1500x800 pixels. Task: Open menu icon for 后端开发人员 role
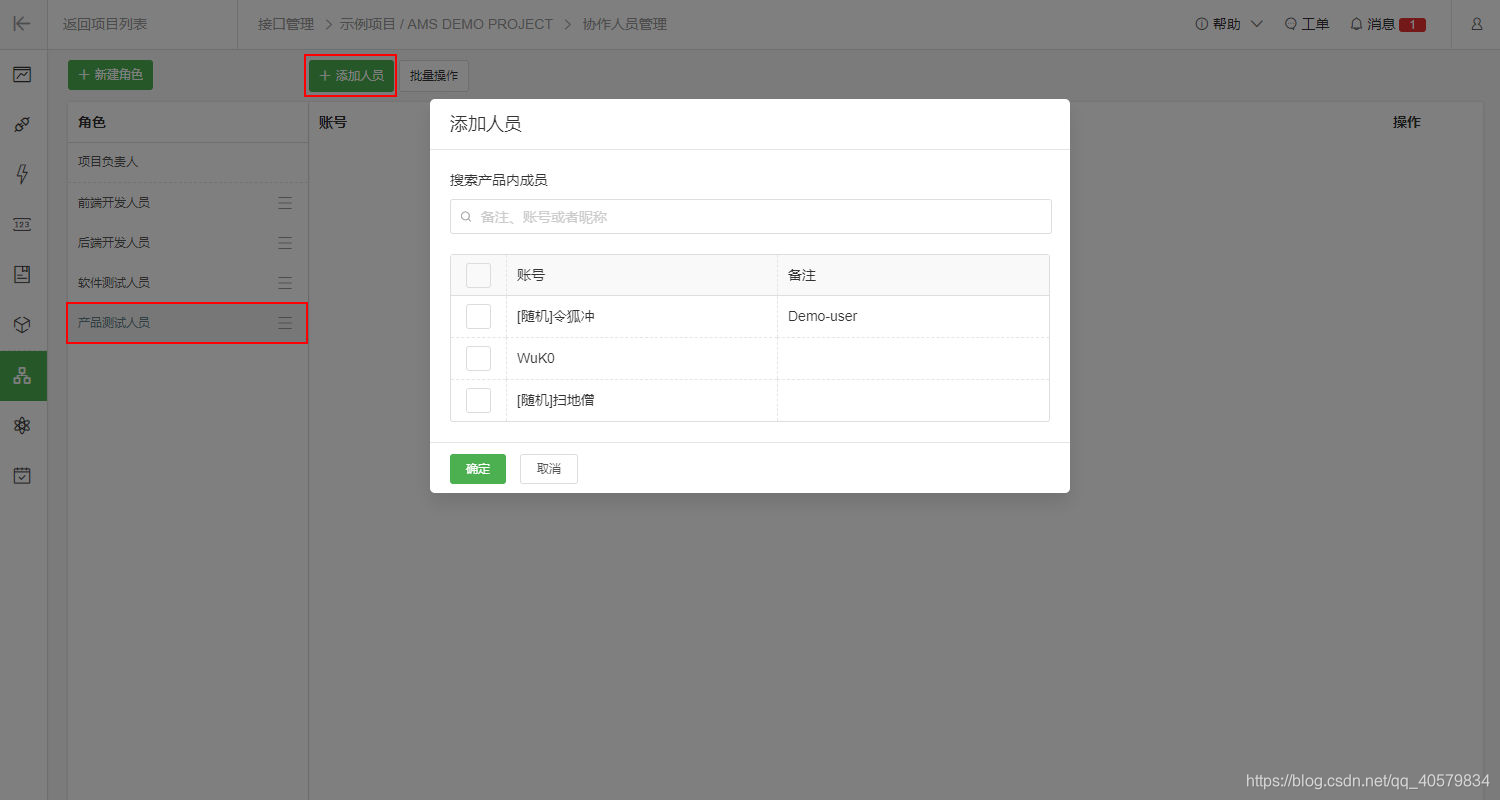coord(285,243)
